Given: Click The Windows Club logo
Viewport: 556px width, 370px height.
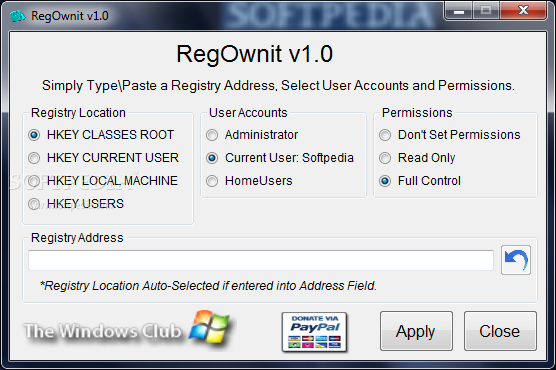Looking at the screenshot, I should click(128, 330).
